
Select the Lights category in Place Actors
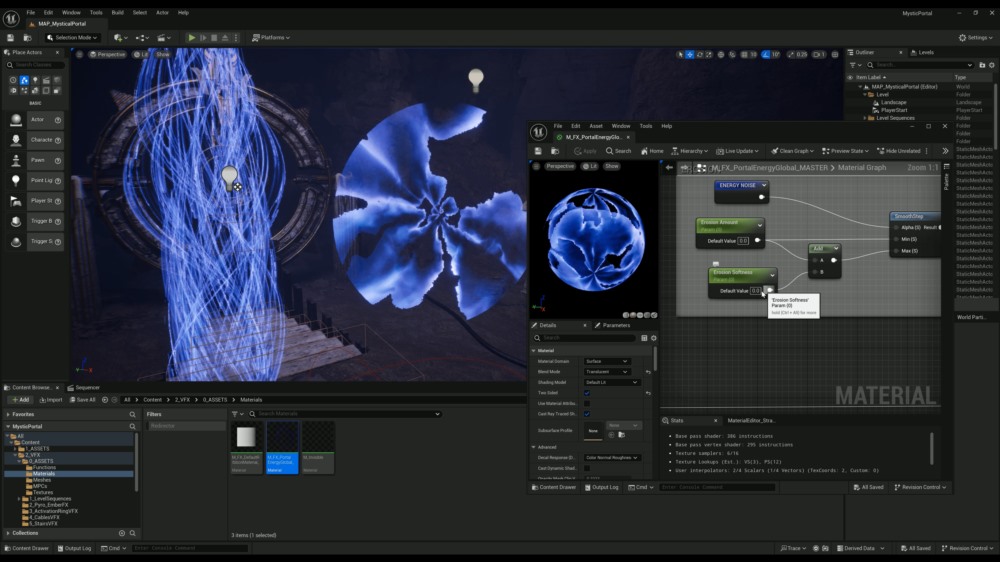(35, 80)
